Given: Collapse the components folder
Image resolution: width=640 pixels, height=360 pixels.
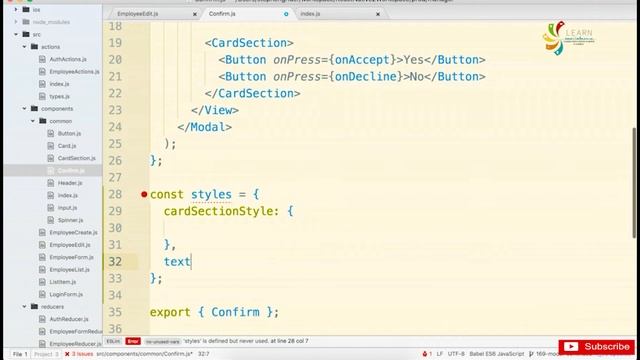Looking at the screenshot, I should tap(24, 109).
